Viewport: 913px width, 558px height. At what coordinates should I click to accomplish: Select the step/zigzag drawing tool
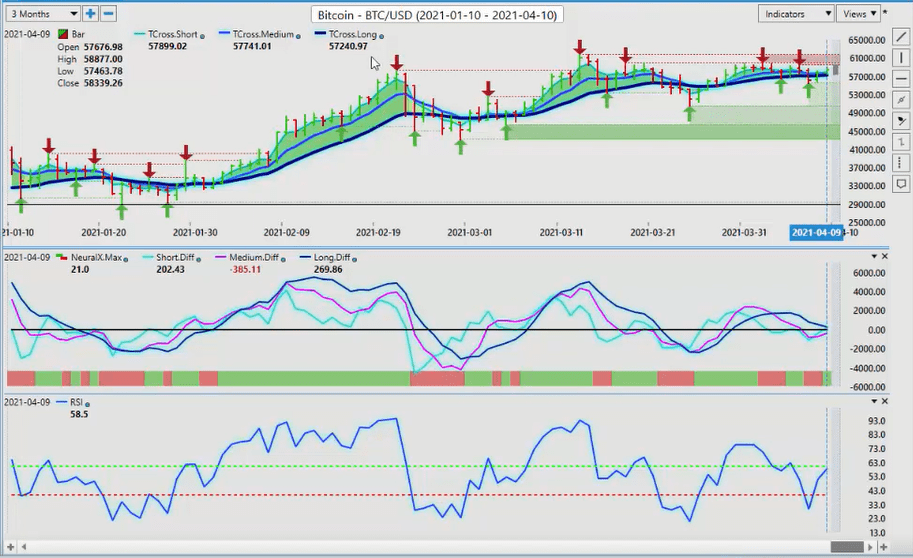tap(901, 142)
